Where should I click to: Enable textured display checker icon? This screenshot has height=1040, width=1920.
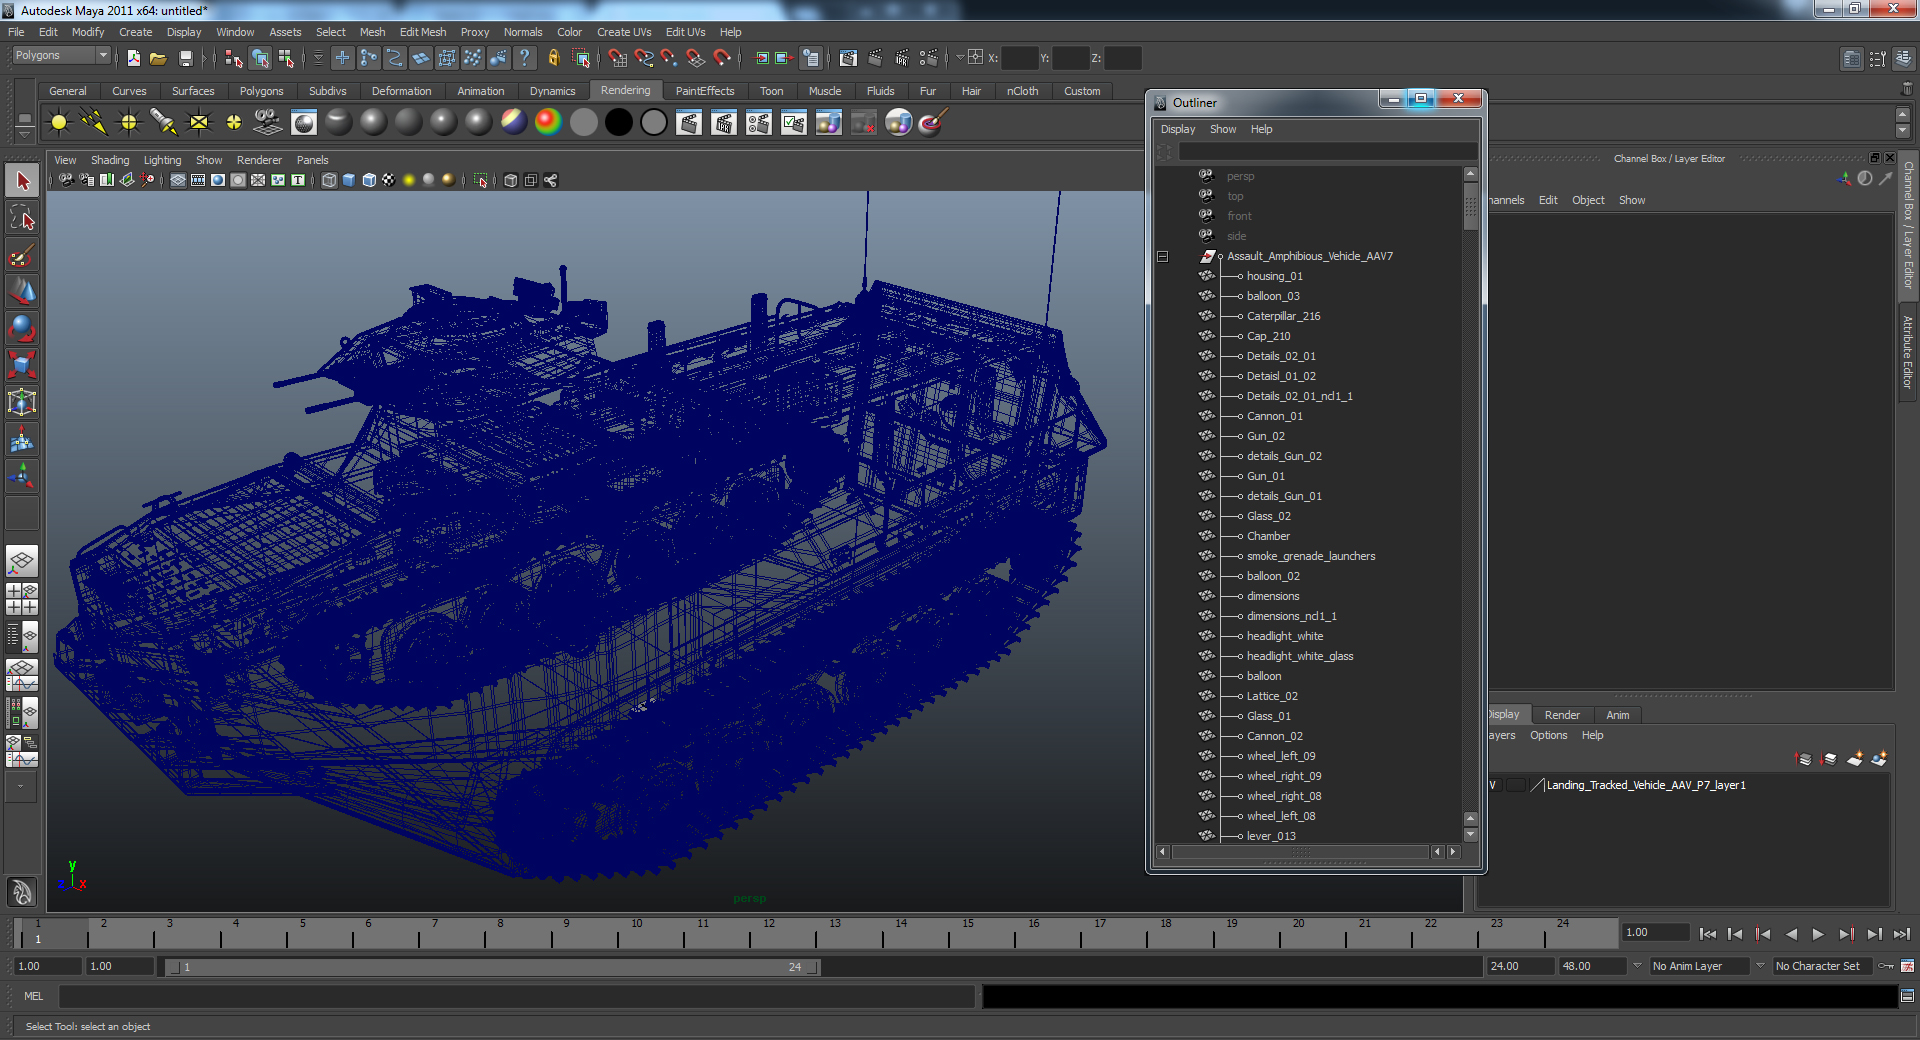tap(389, 180)
